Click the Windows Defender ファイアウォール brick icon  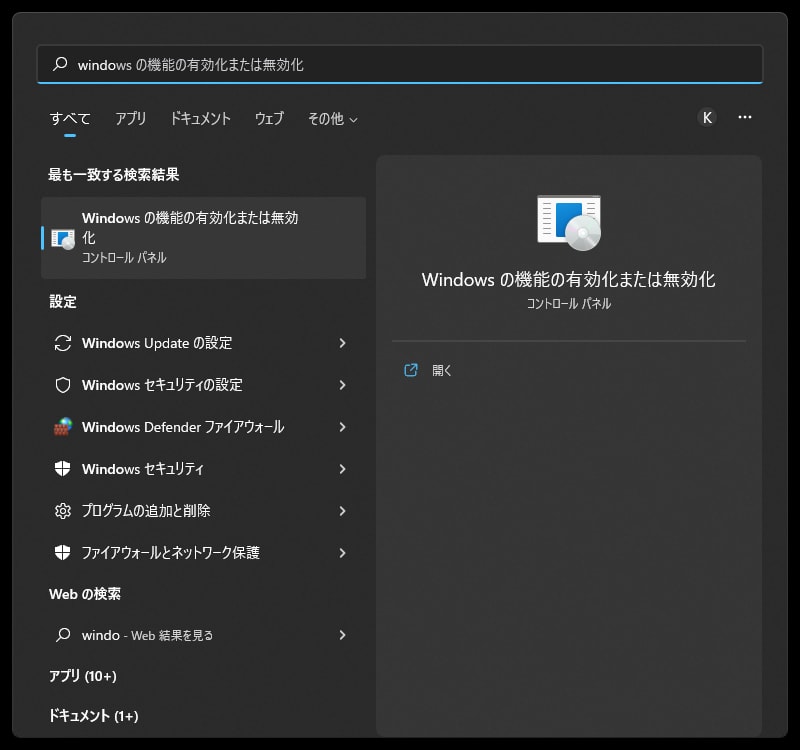[x=62, y=427]
